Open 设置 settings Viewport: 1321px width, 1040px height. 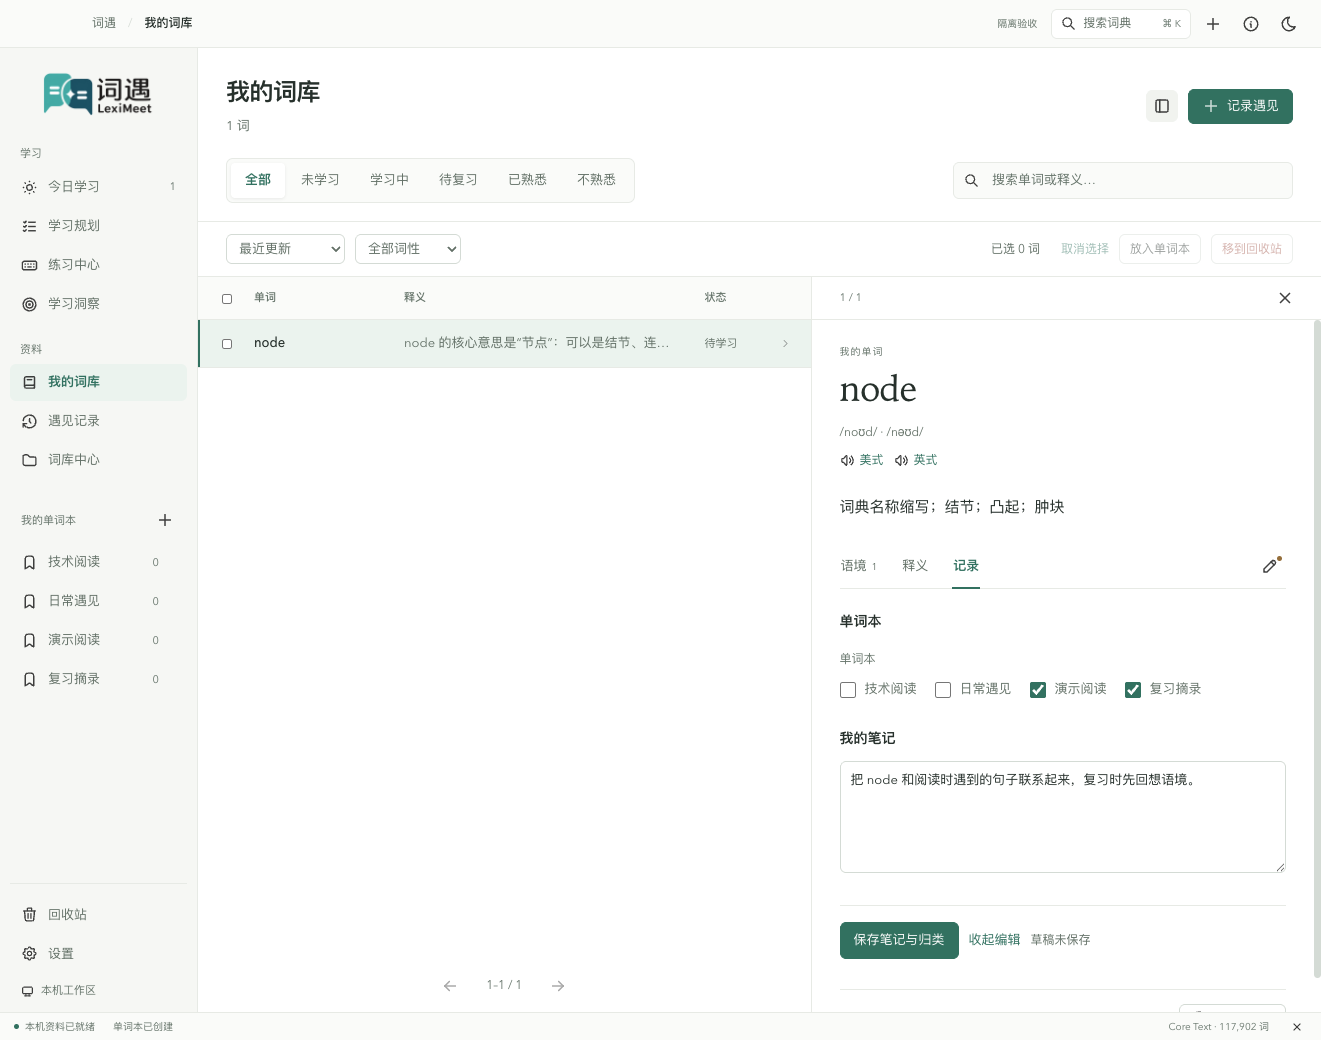98,954
